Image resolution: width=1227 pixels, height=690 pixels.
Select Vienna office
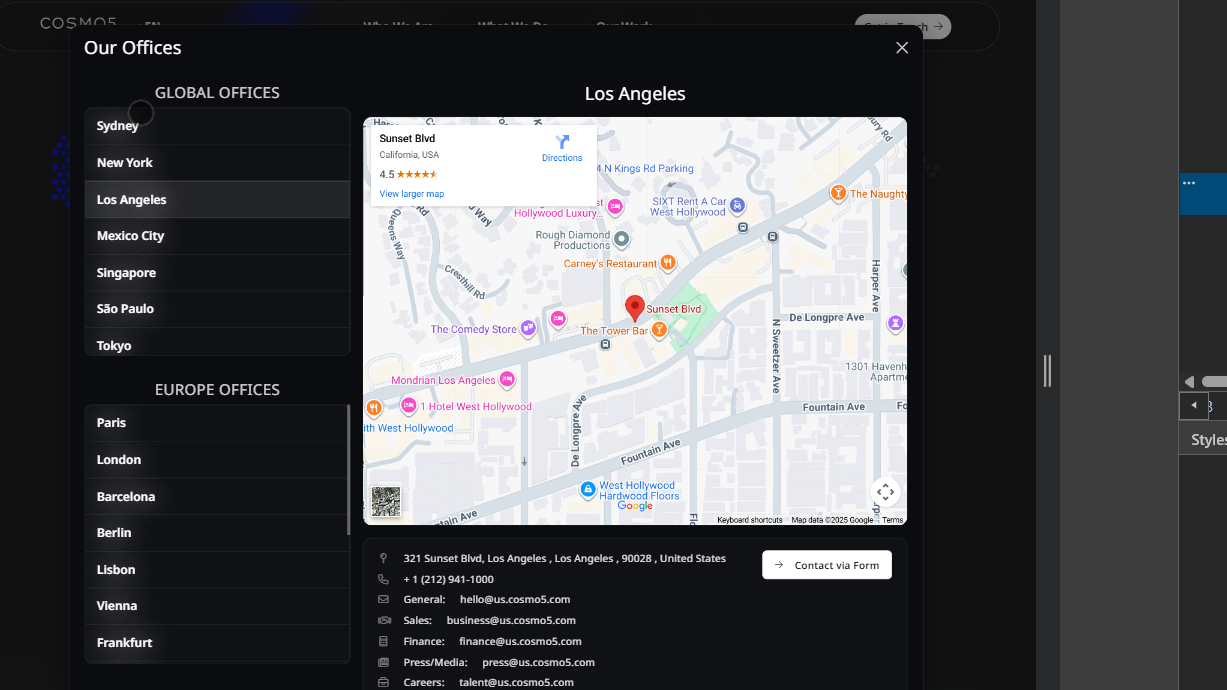pos(215,606)
